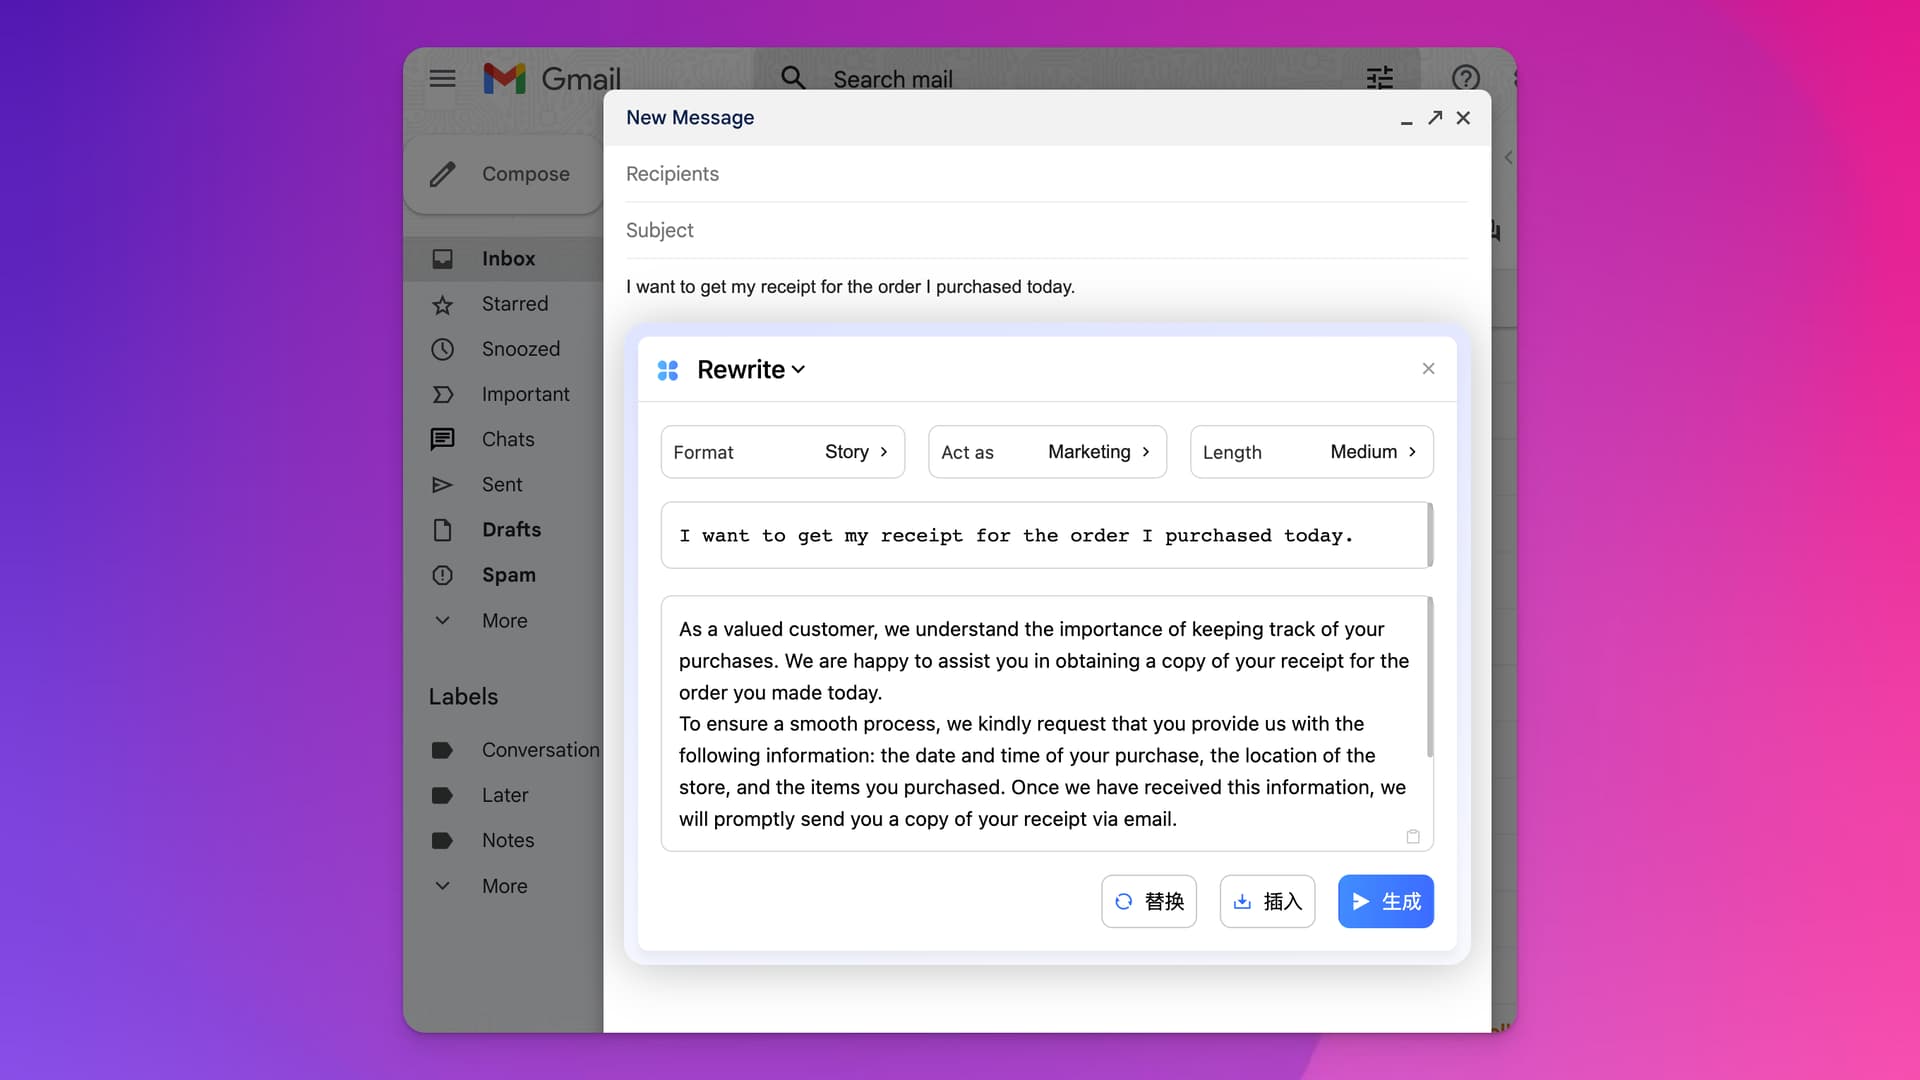Click the blue 生成 generate button
Image resolution: width=1920 pixels, height=1080 pixels.
(1385, 902)
